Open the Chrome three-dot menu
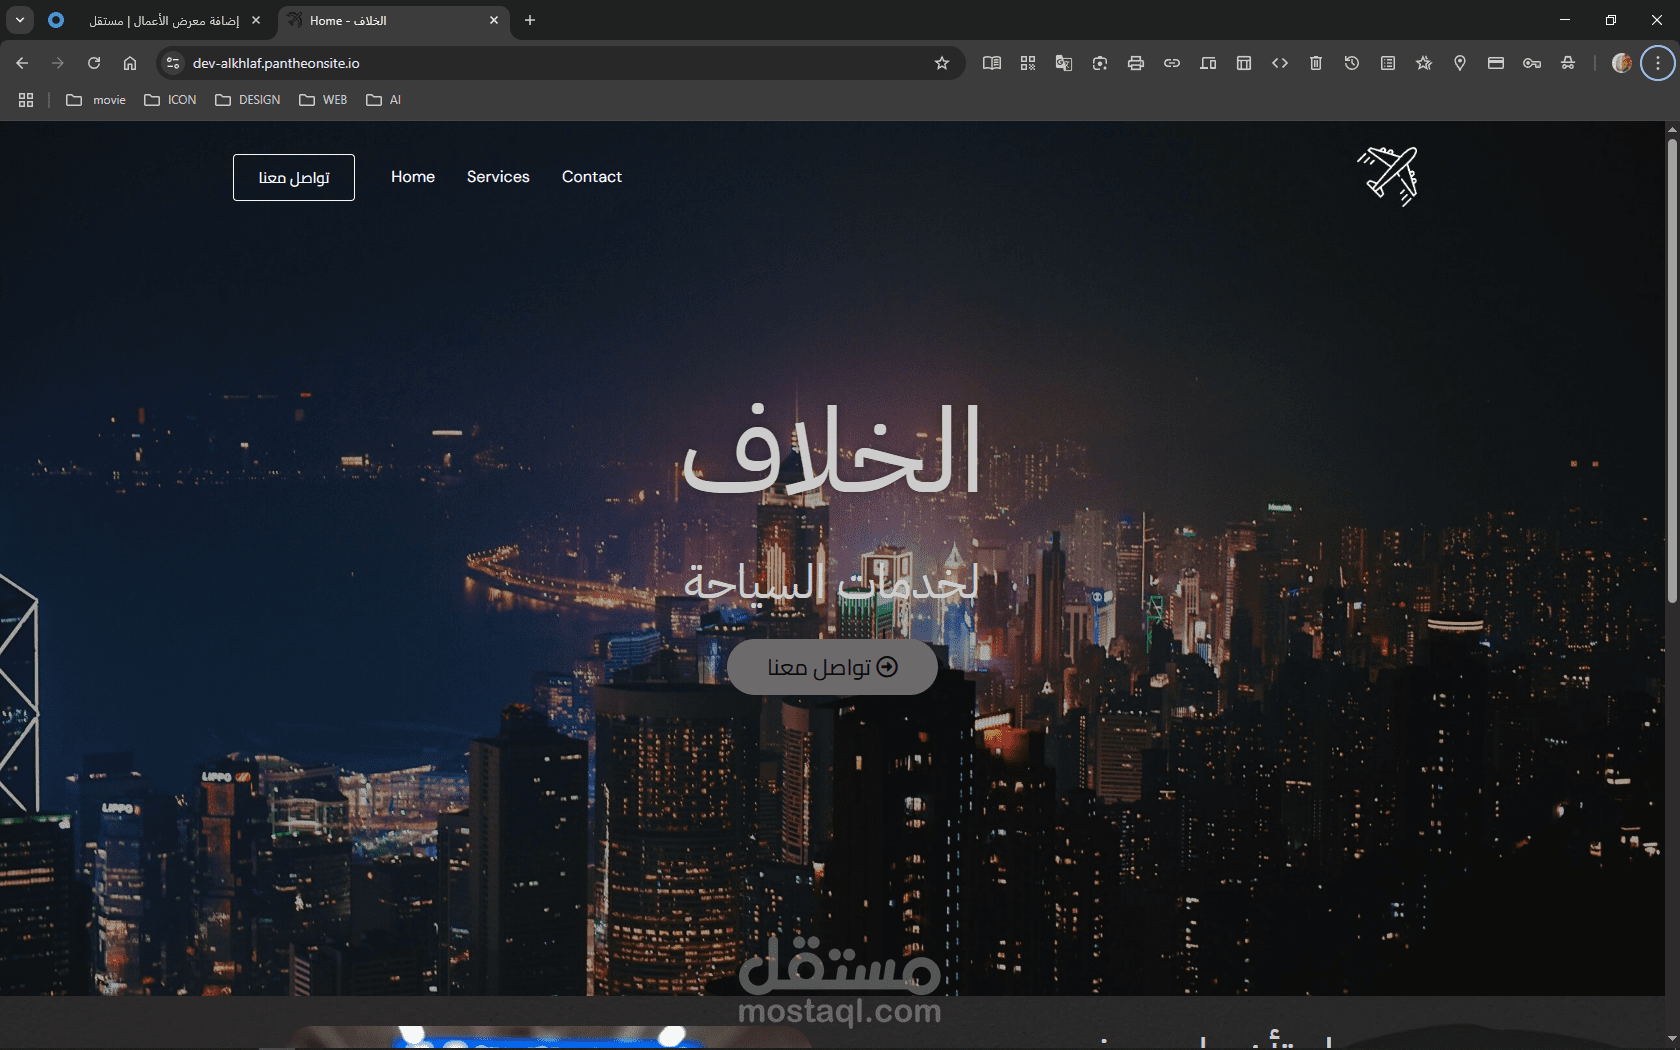 1658,63
